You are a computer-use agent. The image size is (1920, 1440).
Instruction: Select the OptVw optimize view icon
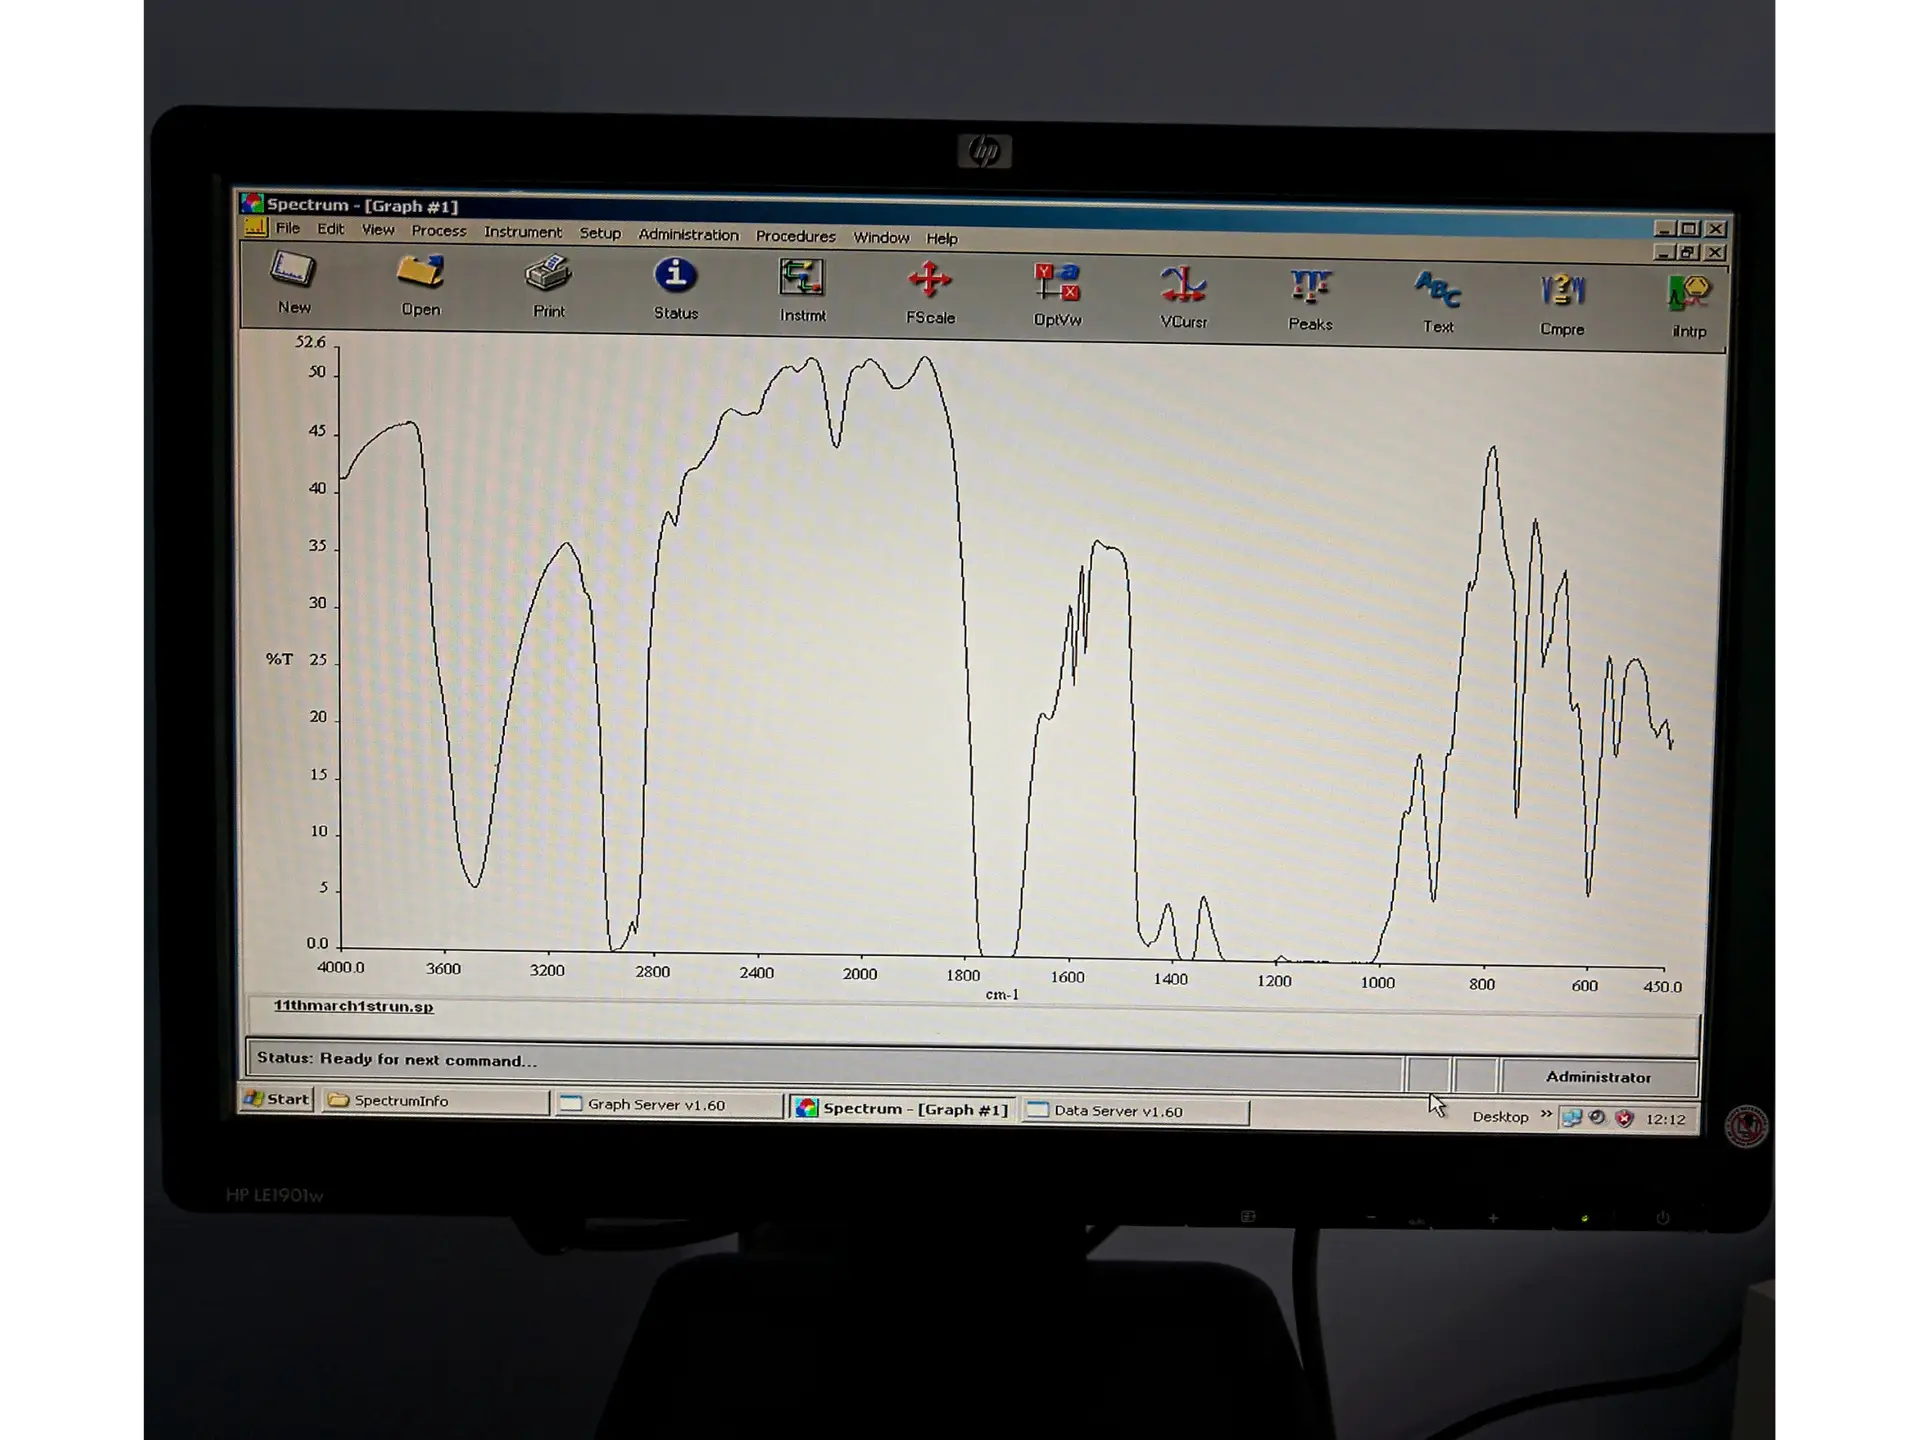click(1057, 284)
